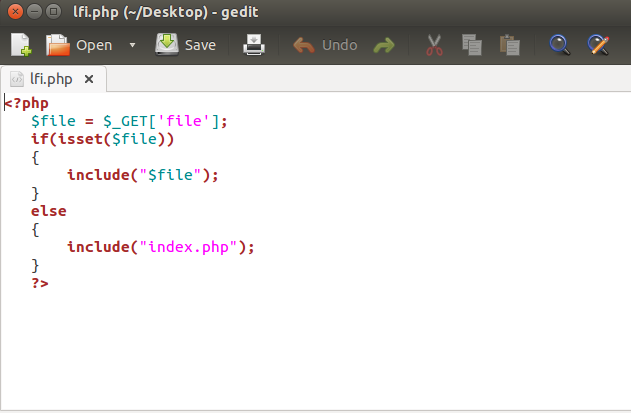Maximize the gedit window

[x=54, y=12]
